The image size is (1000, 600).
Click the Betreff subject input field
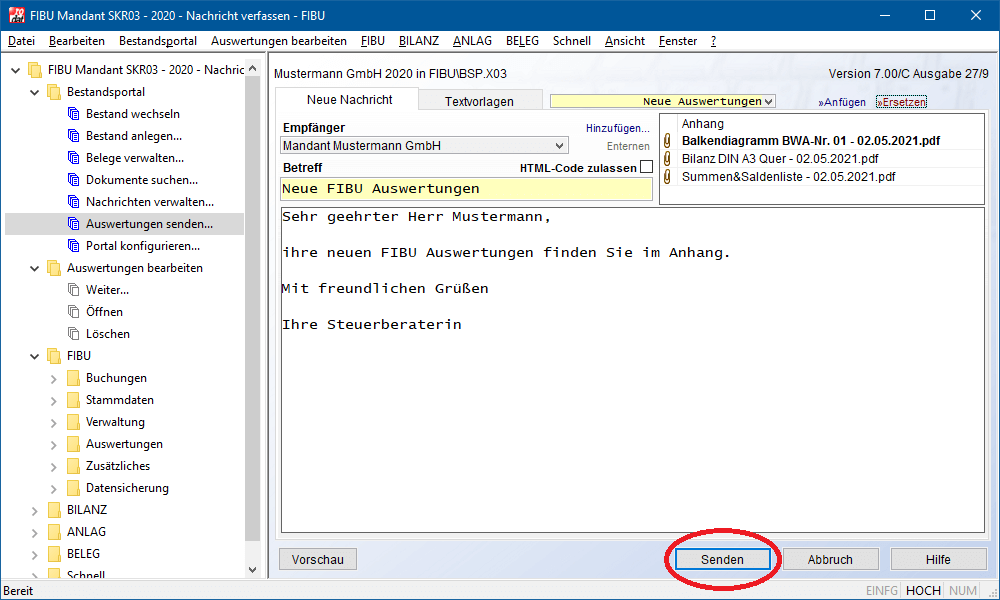(x=466, y=189)
